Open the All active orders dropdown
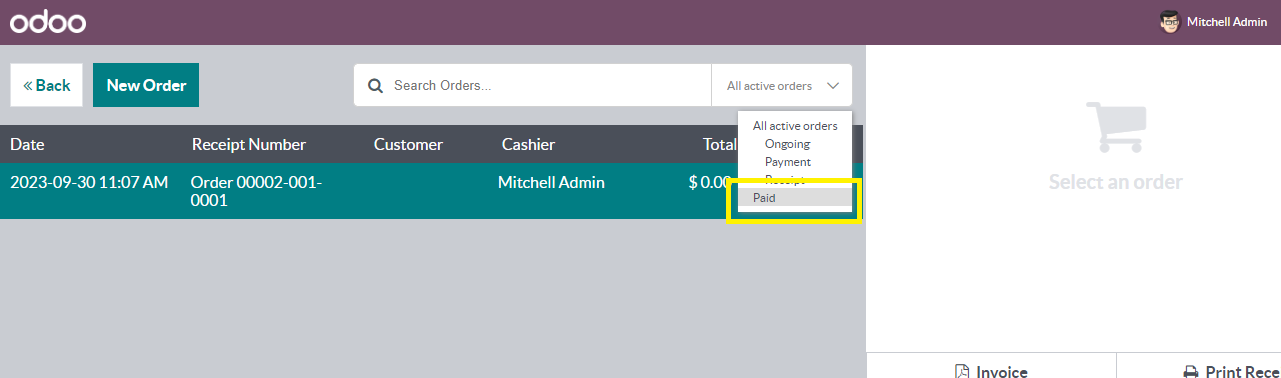This screenshot has width=1281, height=378. tap(782, 86)
